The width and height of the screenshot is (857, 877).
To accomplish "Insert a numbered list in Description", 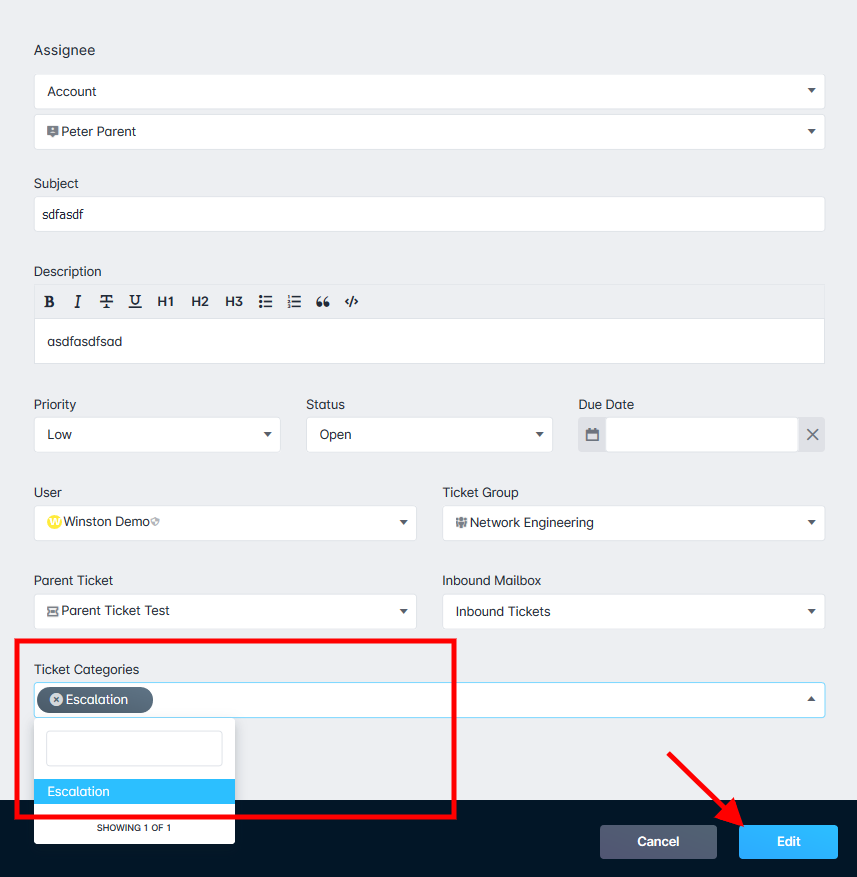I will 294,302.
